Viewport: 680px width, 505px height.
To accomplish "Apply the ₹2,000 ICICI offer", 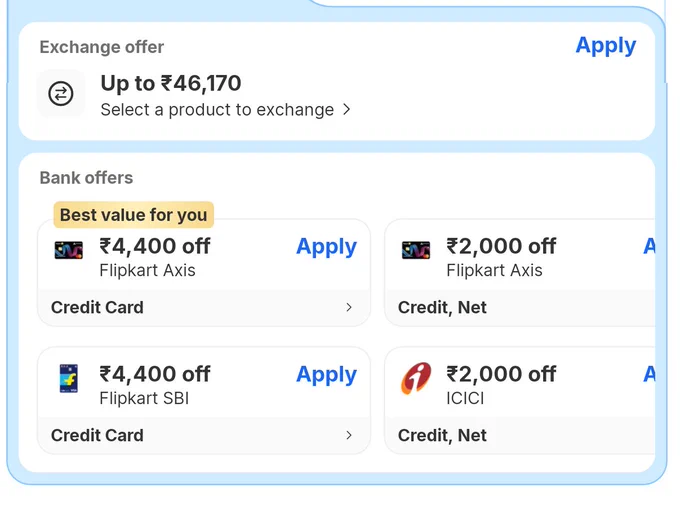I will [649, 374].
